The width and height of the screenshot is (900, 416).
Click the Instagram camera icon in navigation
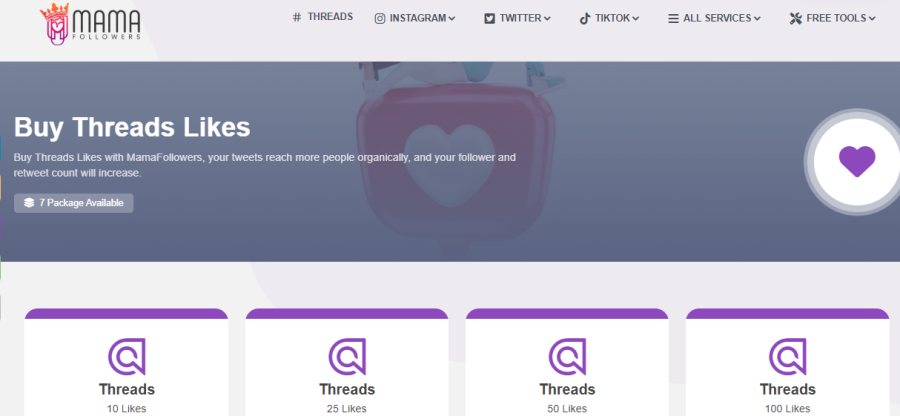[x=380, y=18]
